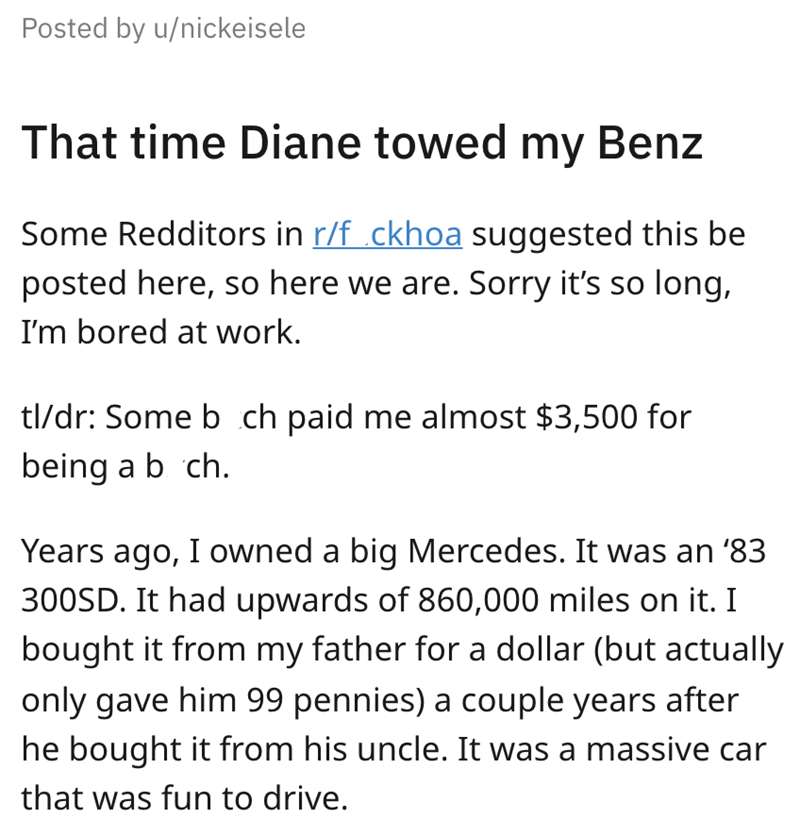Click the post title about Diane towing Benz
The height and width of the screenshot is (836, 800).
[x=361, y=143]
